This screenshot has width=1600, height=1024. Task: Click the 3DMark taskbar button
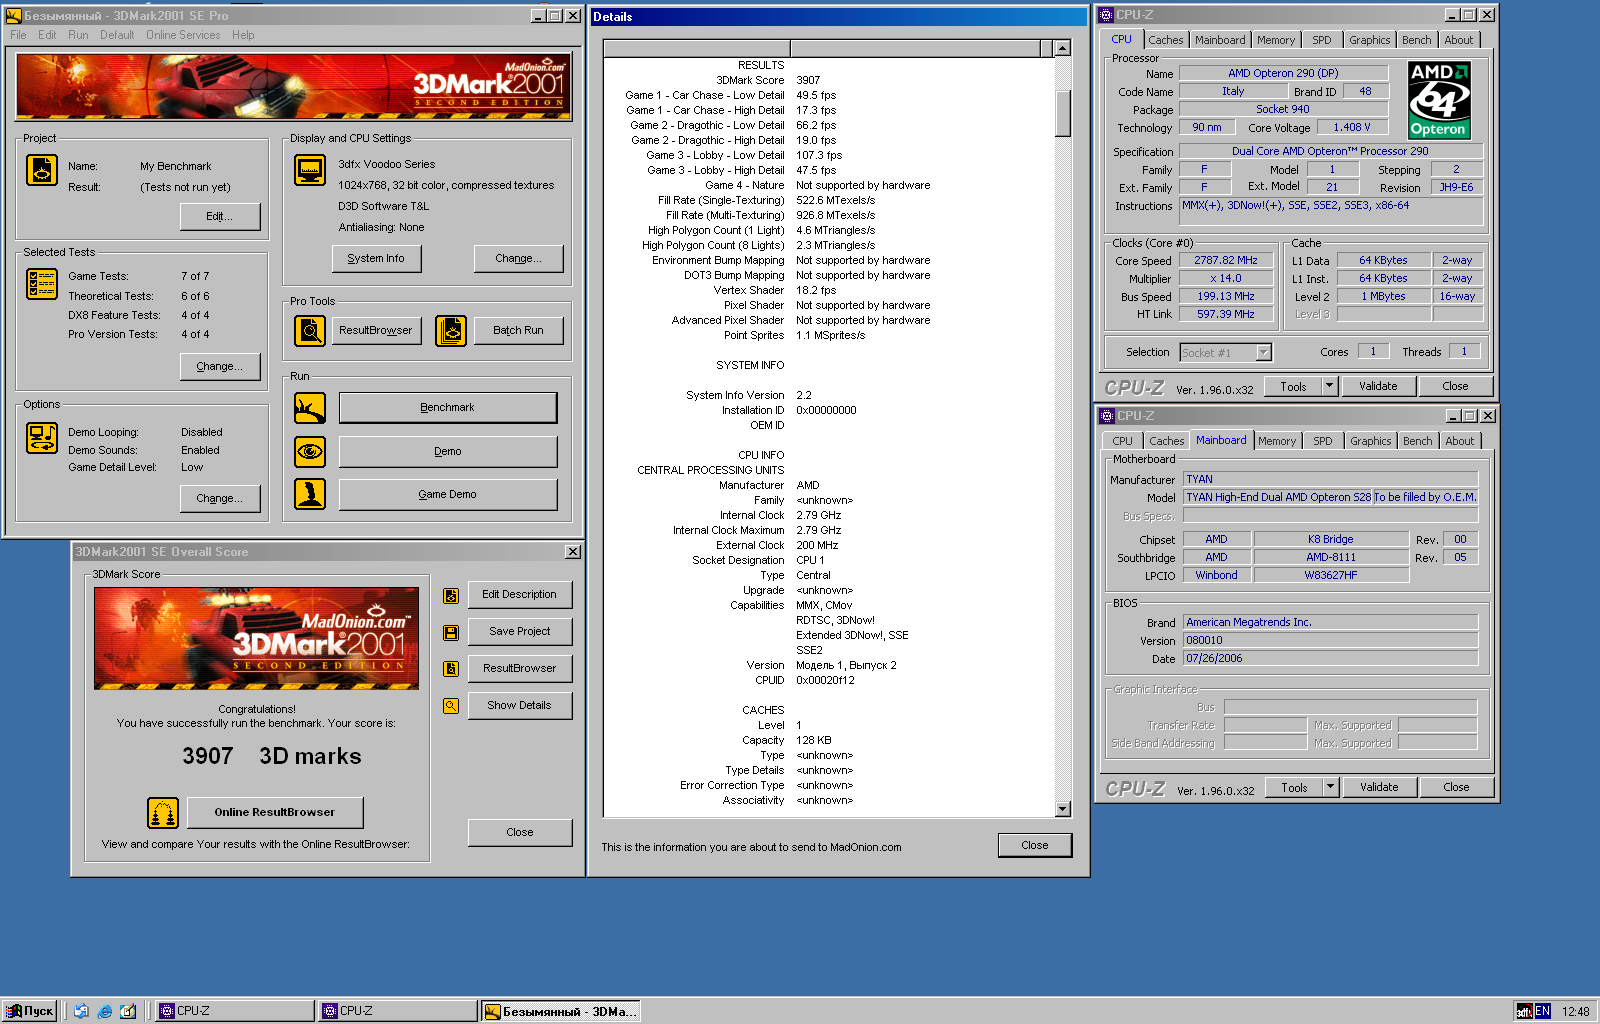pos(560,1011)
